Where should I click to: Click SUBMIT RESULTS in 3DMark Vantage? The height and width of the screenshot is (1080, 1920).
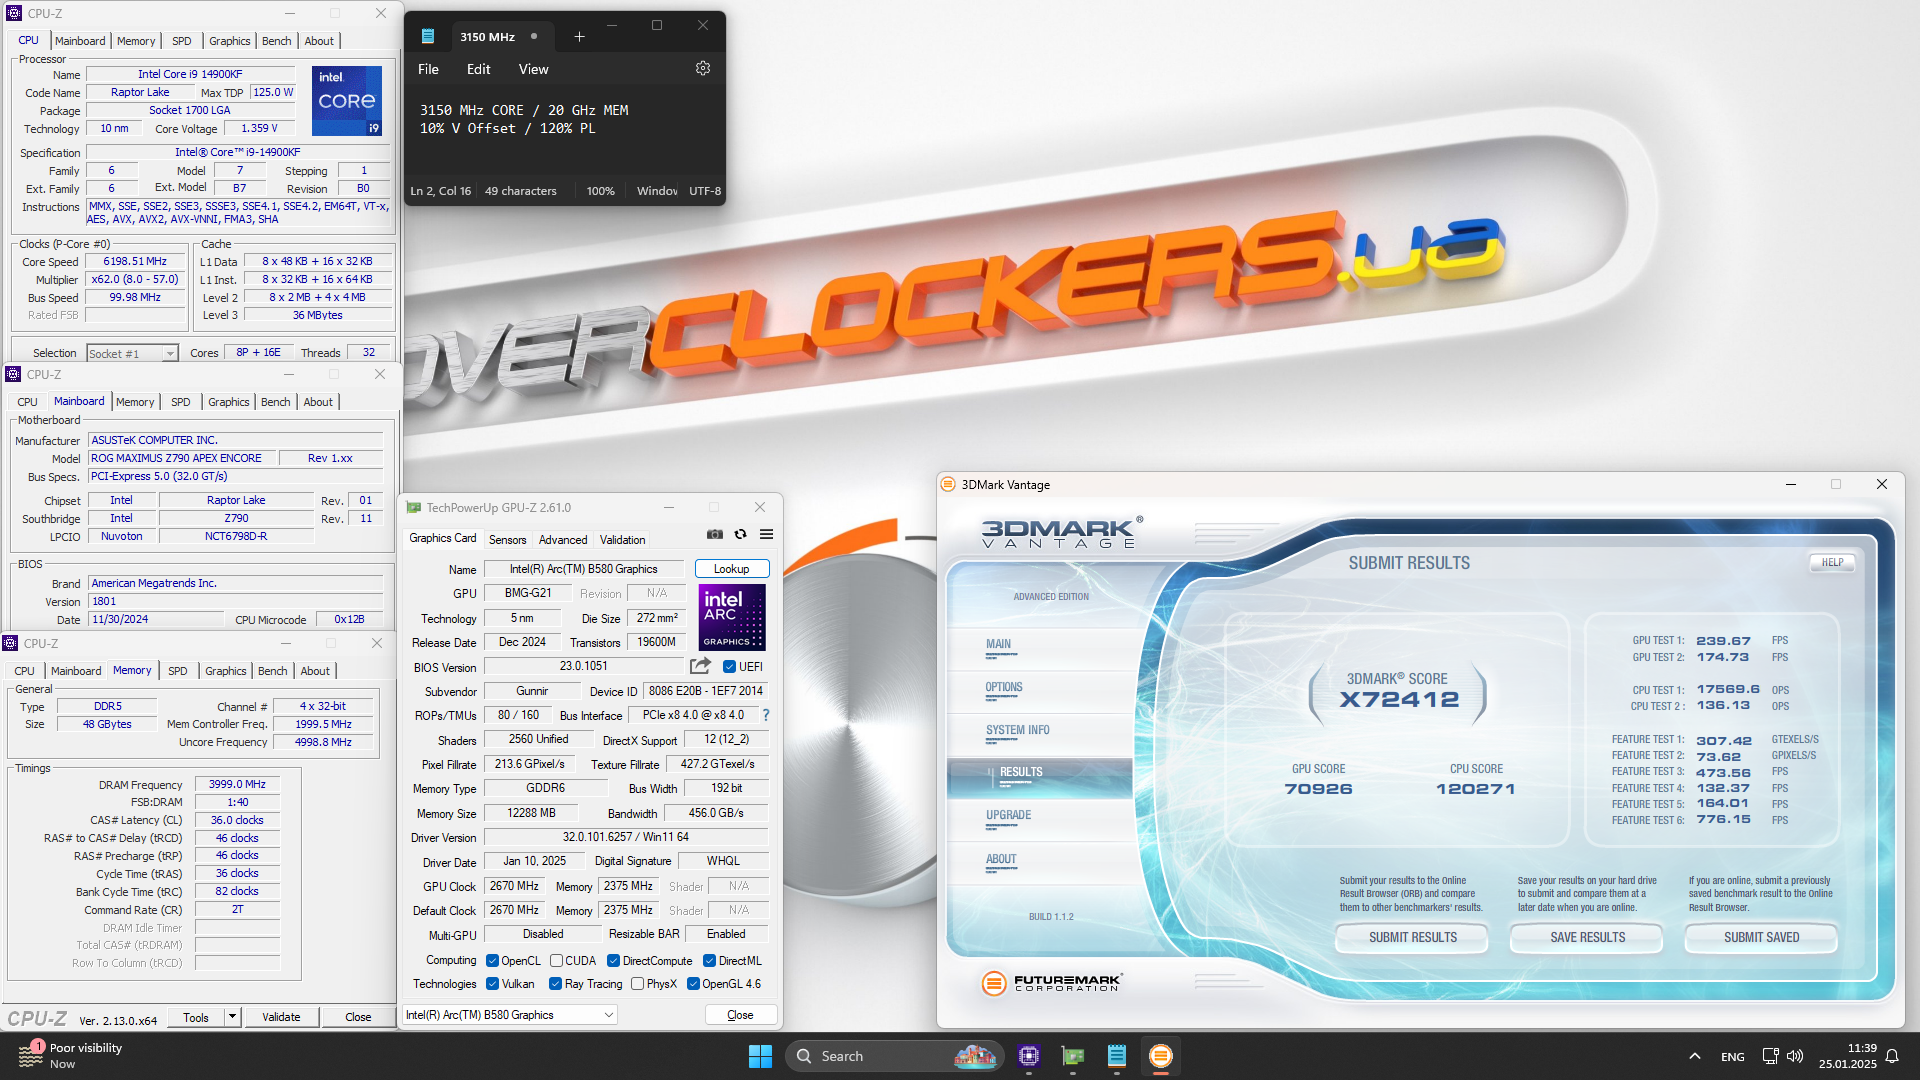(1412, 938)
